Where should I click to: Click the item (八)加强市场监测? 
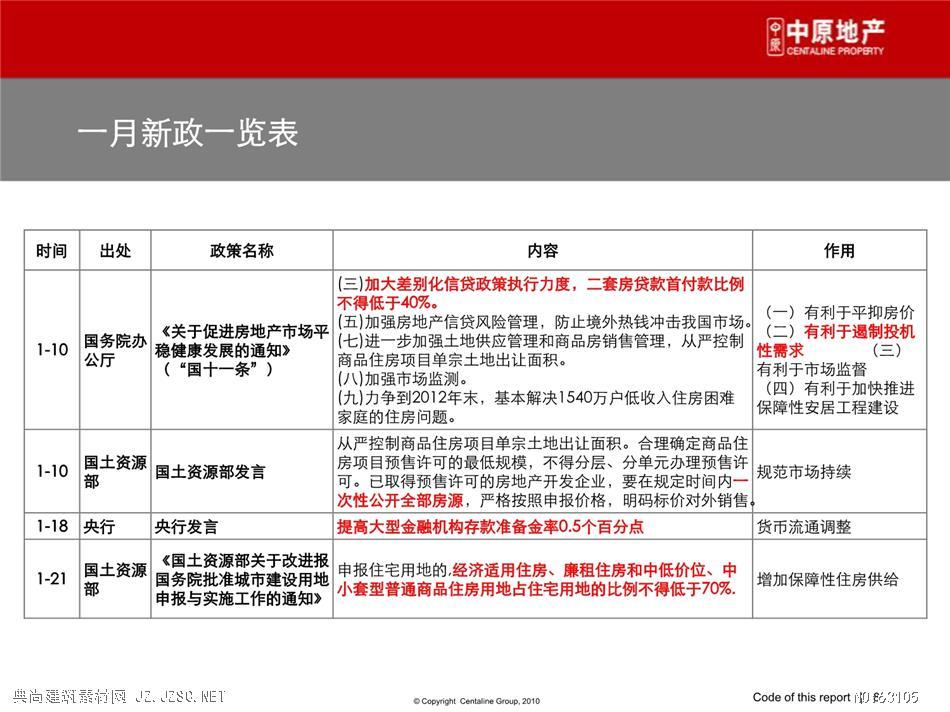pyautogui.click(x=402, y=379)
